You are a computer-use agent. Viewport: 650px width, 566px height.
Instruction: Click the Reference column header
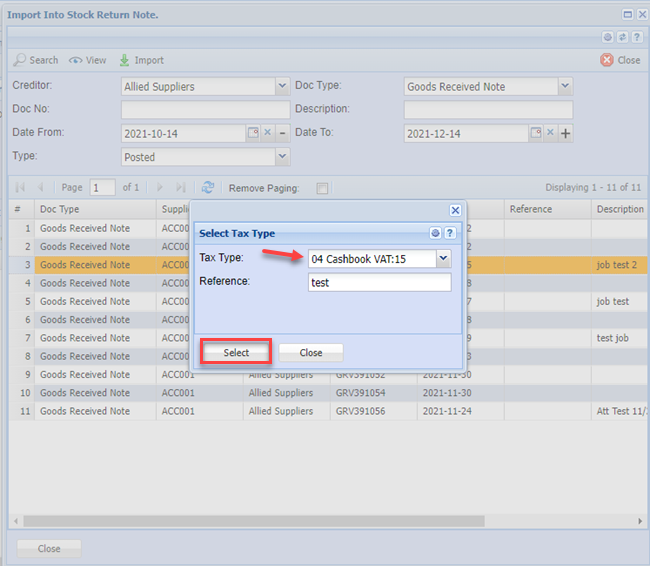tap(530, 210)
